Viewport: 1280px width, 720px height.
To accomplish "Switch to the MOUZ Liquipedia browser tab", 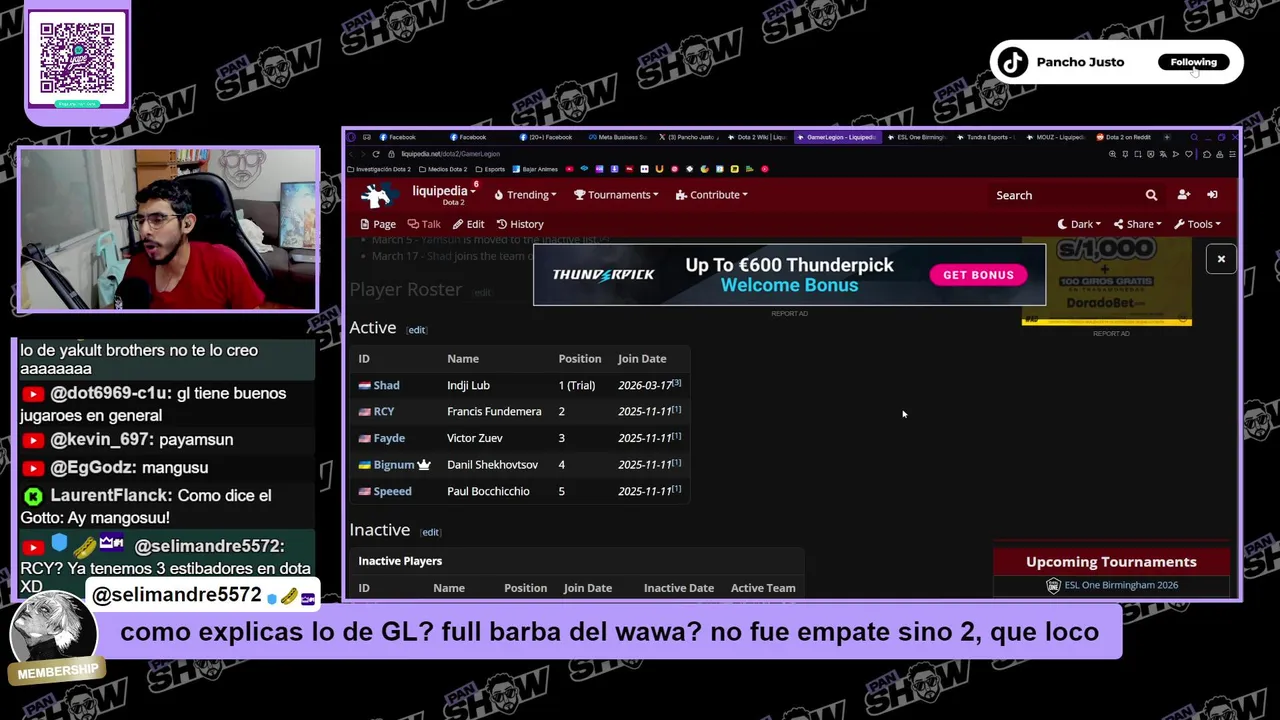I will point(1055,137).
